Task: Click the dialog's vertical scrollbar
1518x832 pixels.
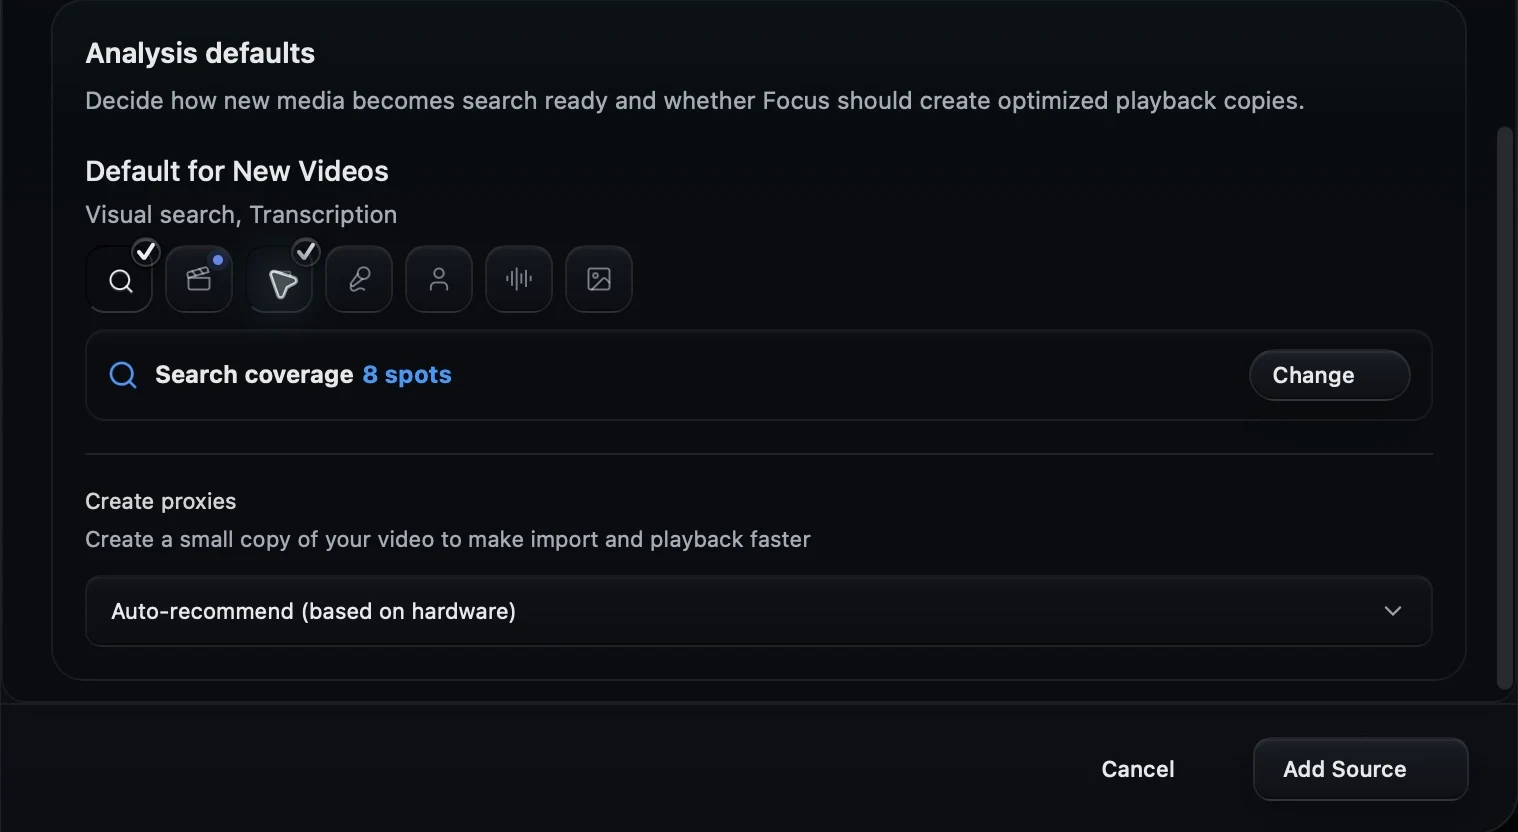Action: click(1505, 408)
